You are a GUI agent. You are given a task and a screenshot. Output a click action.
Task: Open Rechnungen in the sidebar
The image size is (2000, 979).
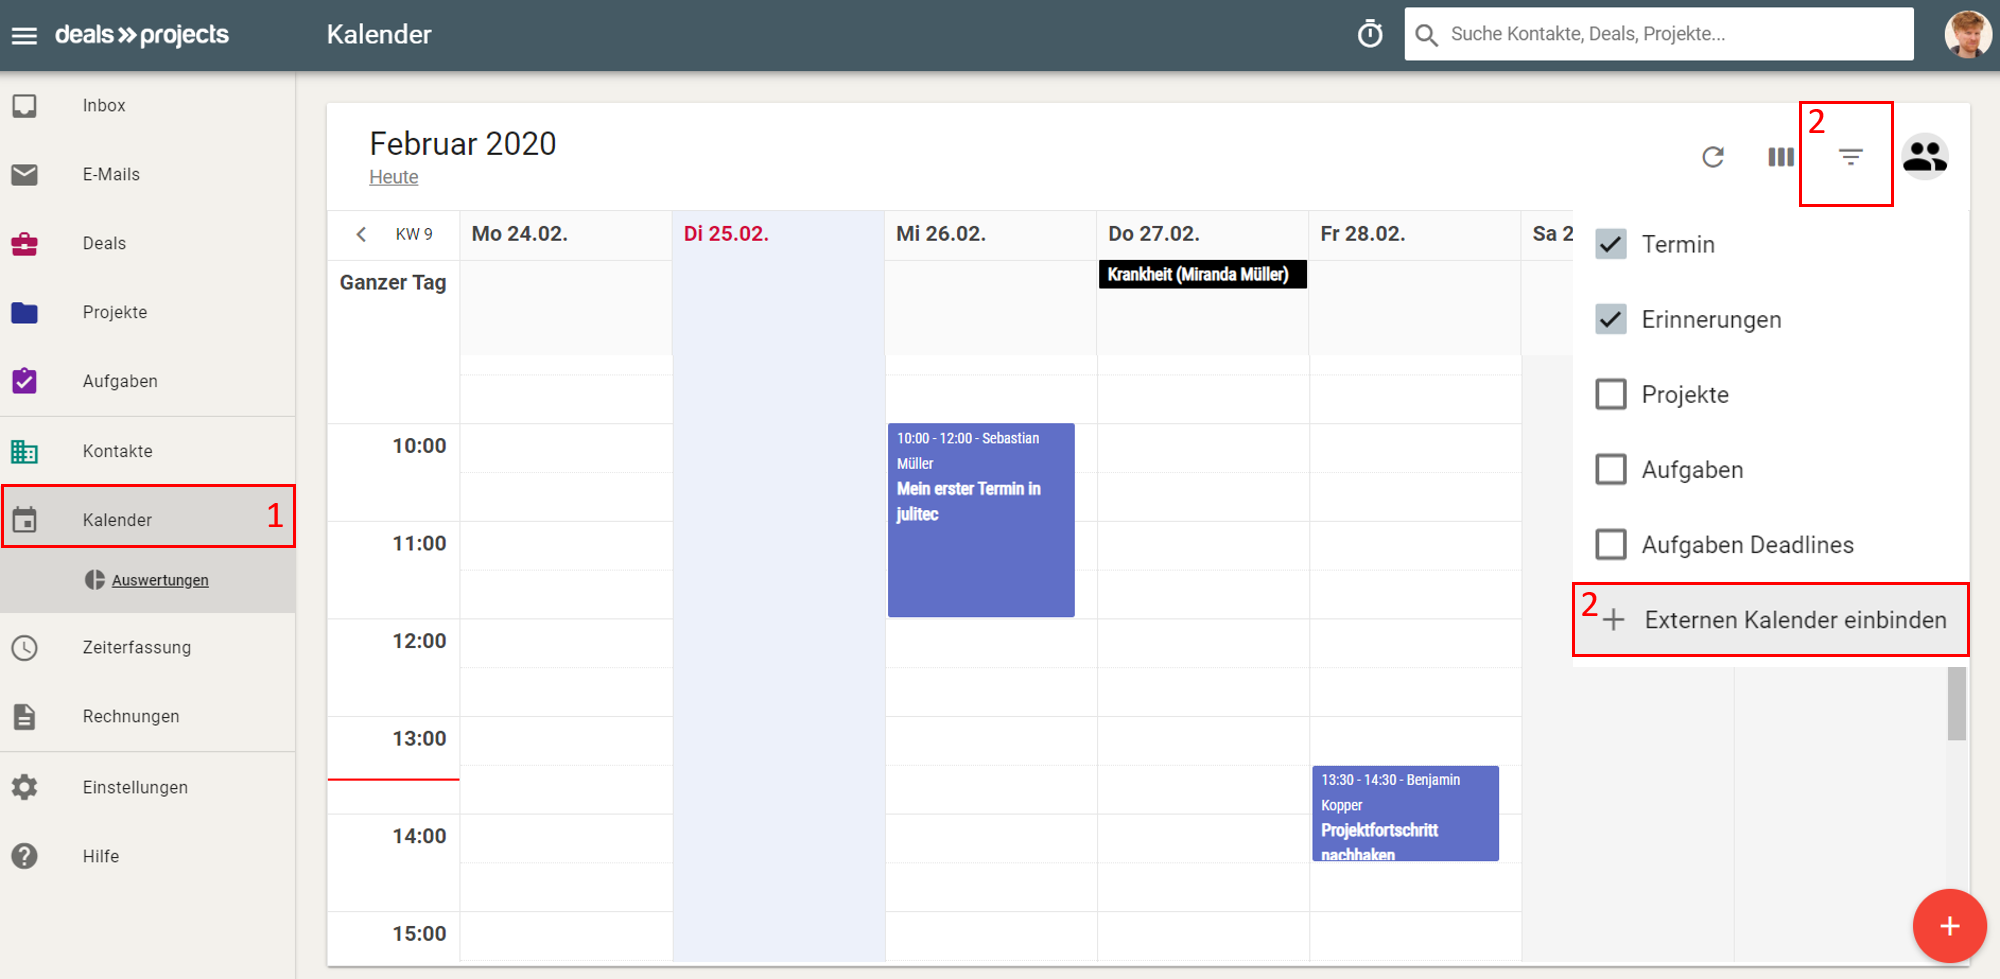[148, 716]
